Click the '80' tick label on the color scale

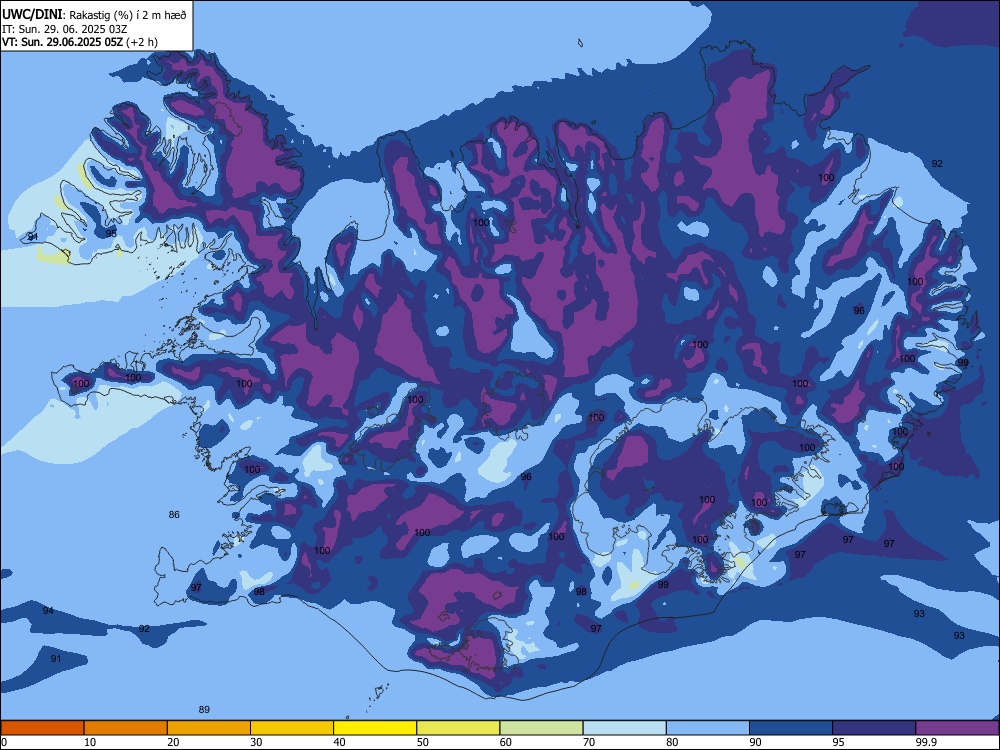click(x=672, y=742)
